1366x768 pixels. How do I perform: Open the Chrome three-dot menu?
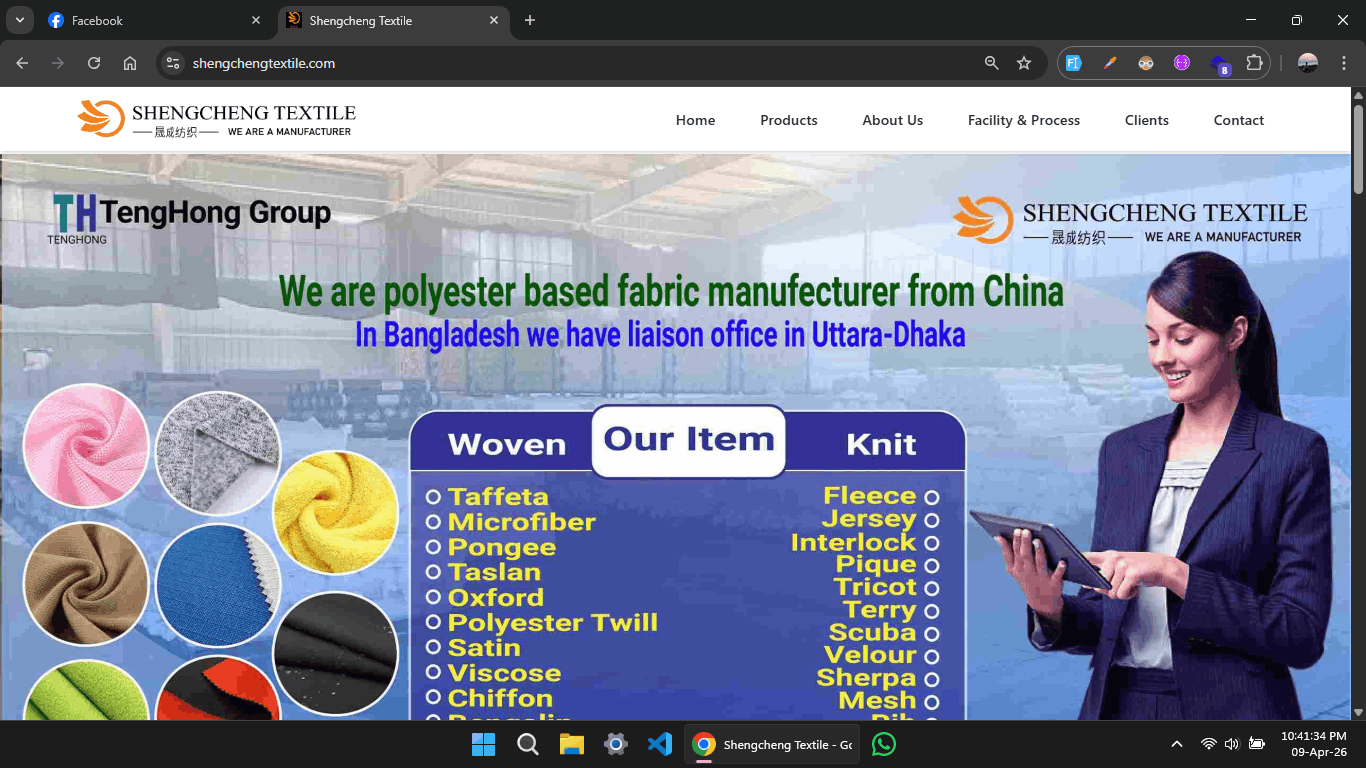(x=1343, y=63)
